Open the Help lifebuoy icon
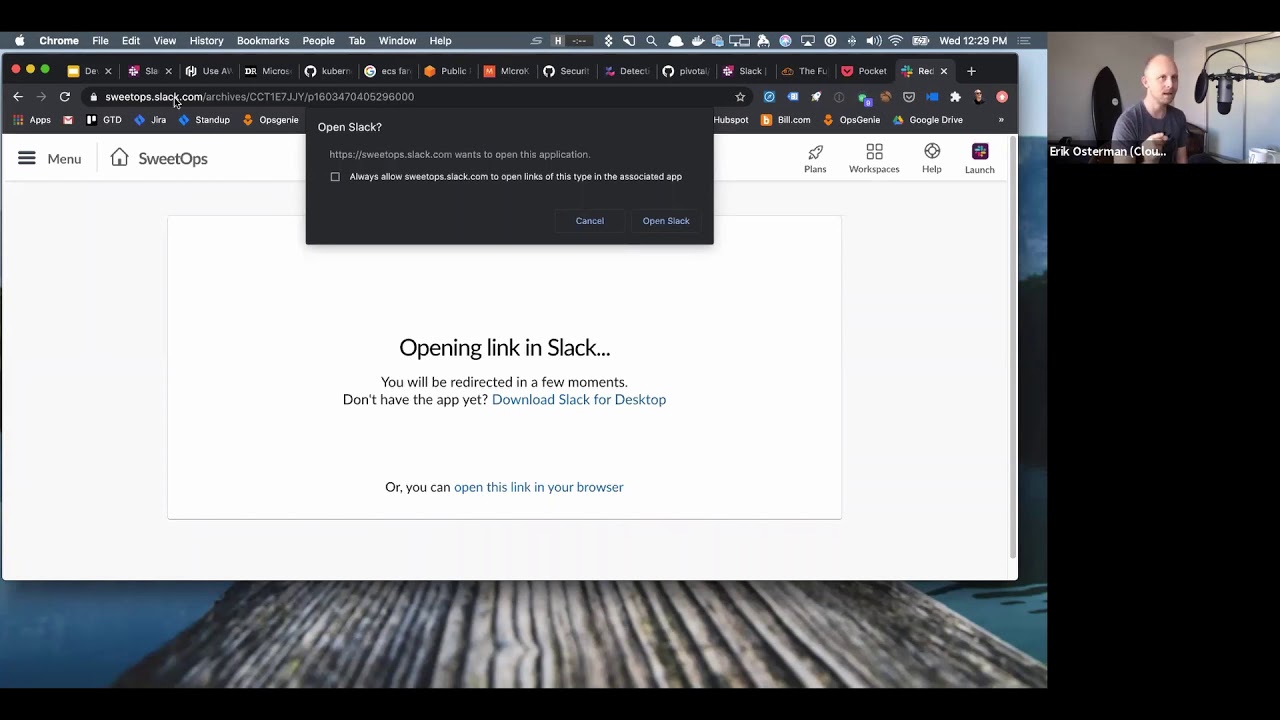This screenshot has width=1280, height=720. [932, 151]
